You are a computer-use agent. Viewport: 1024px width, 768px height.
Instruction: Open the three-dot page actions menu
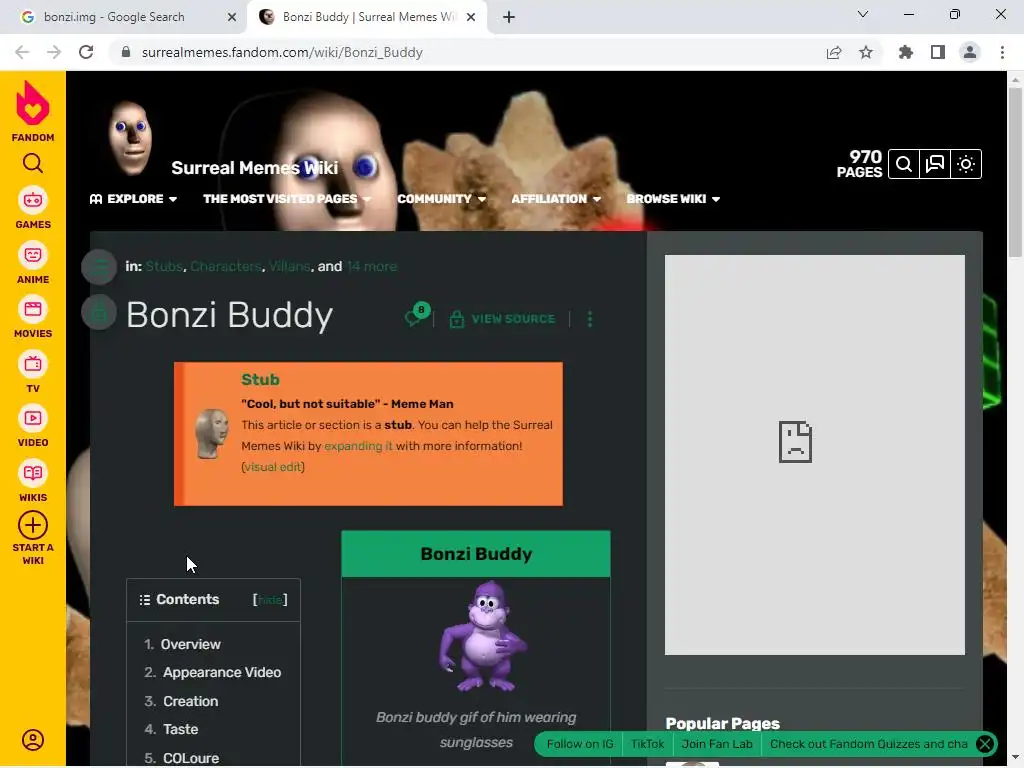[590, 319]
